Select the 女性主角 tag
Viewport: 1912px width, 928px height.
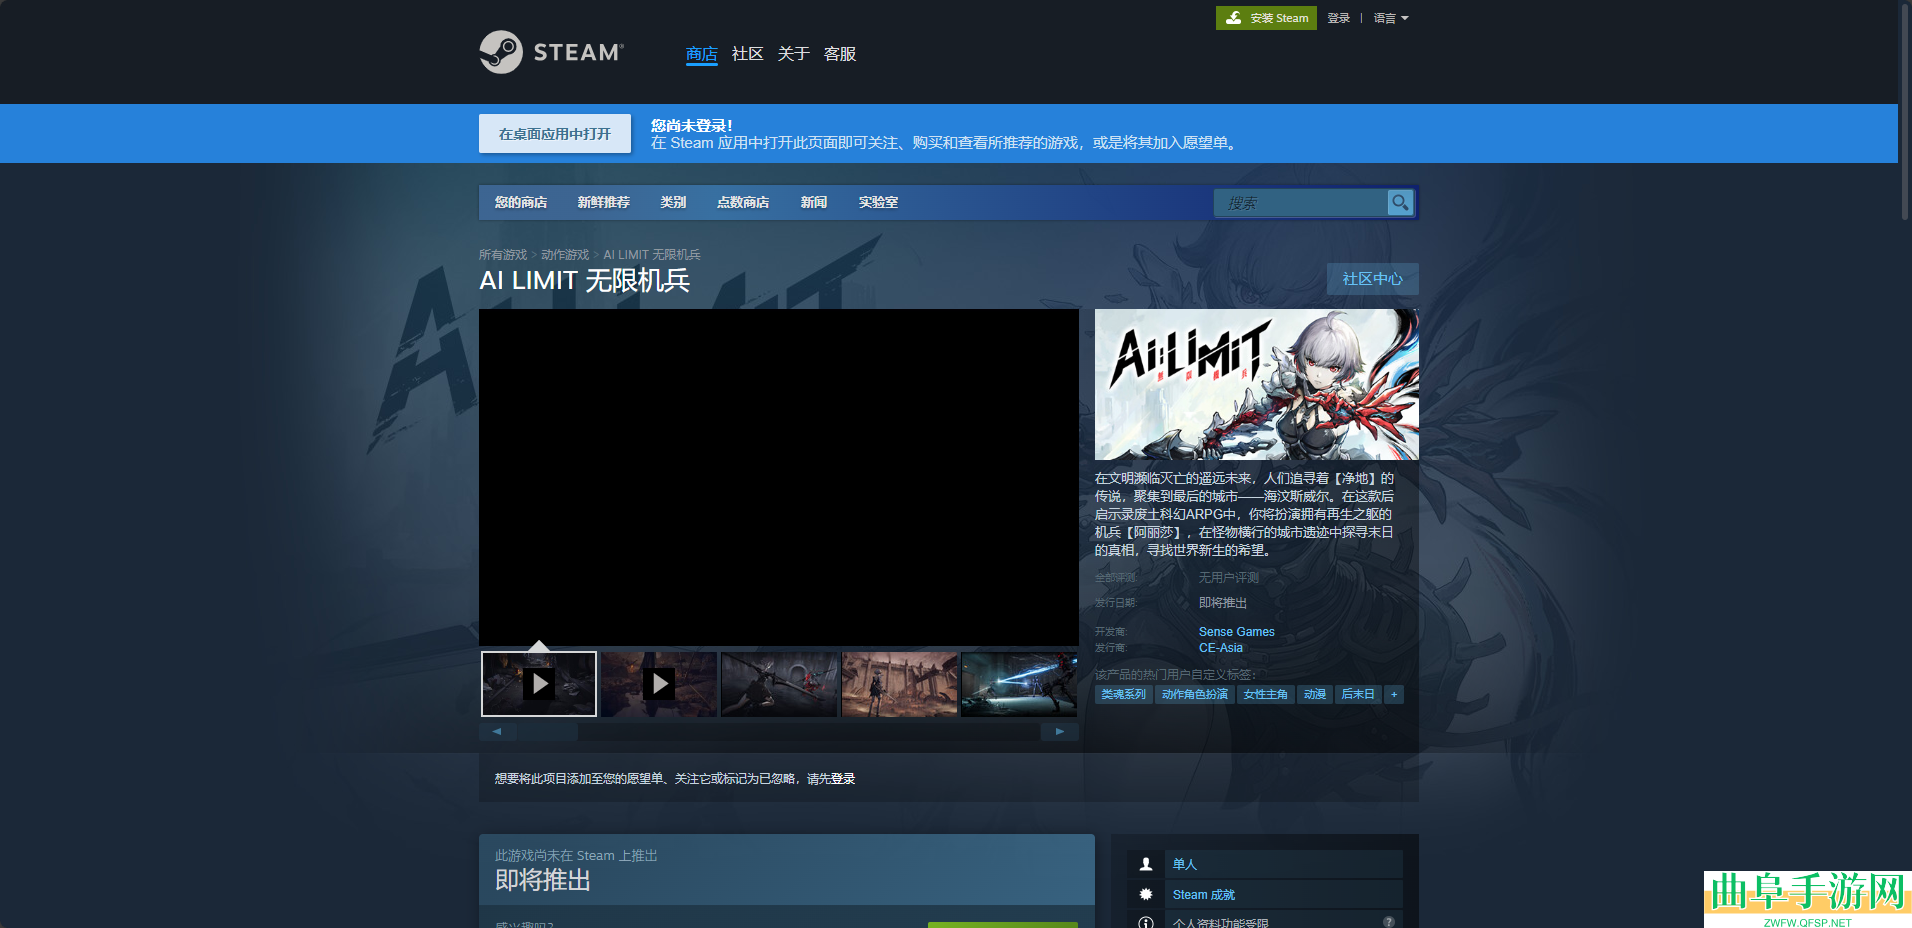click(x=1266, y=694)
